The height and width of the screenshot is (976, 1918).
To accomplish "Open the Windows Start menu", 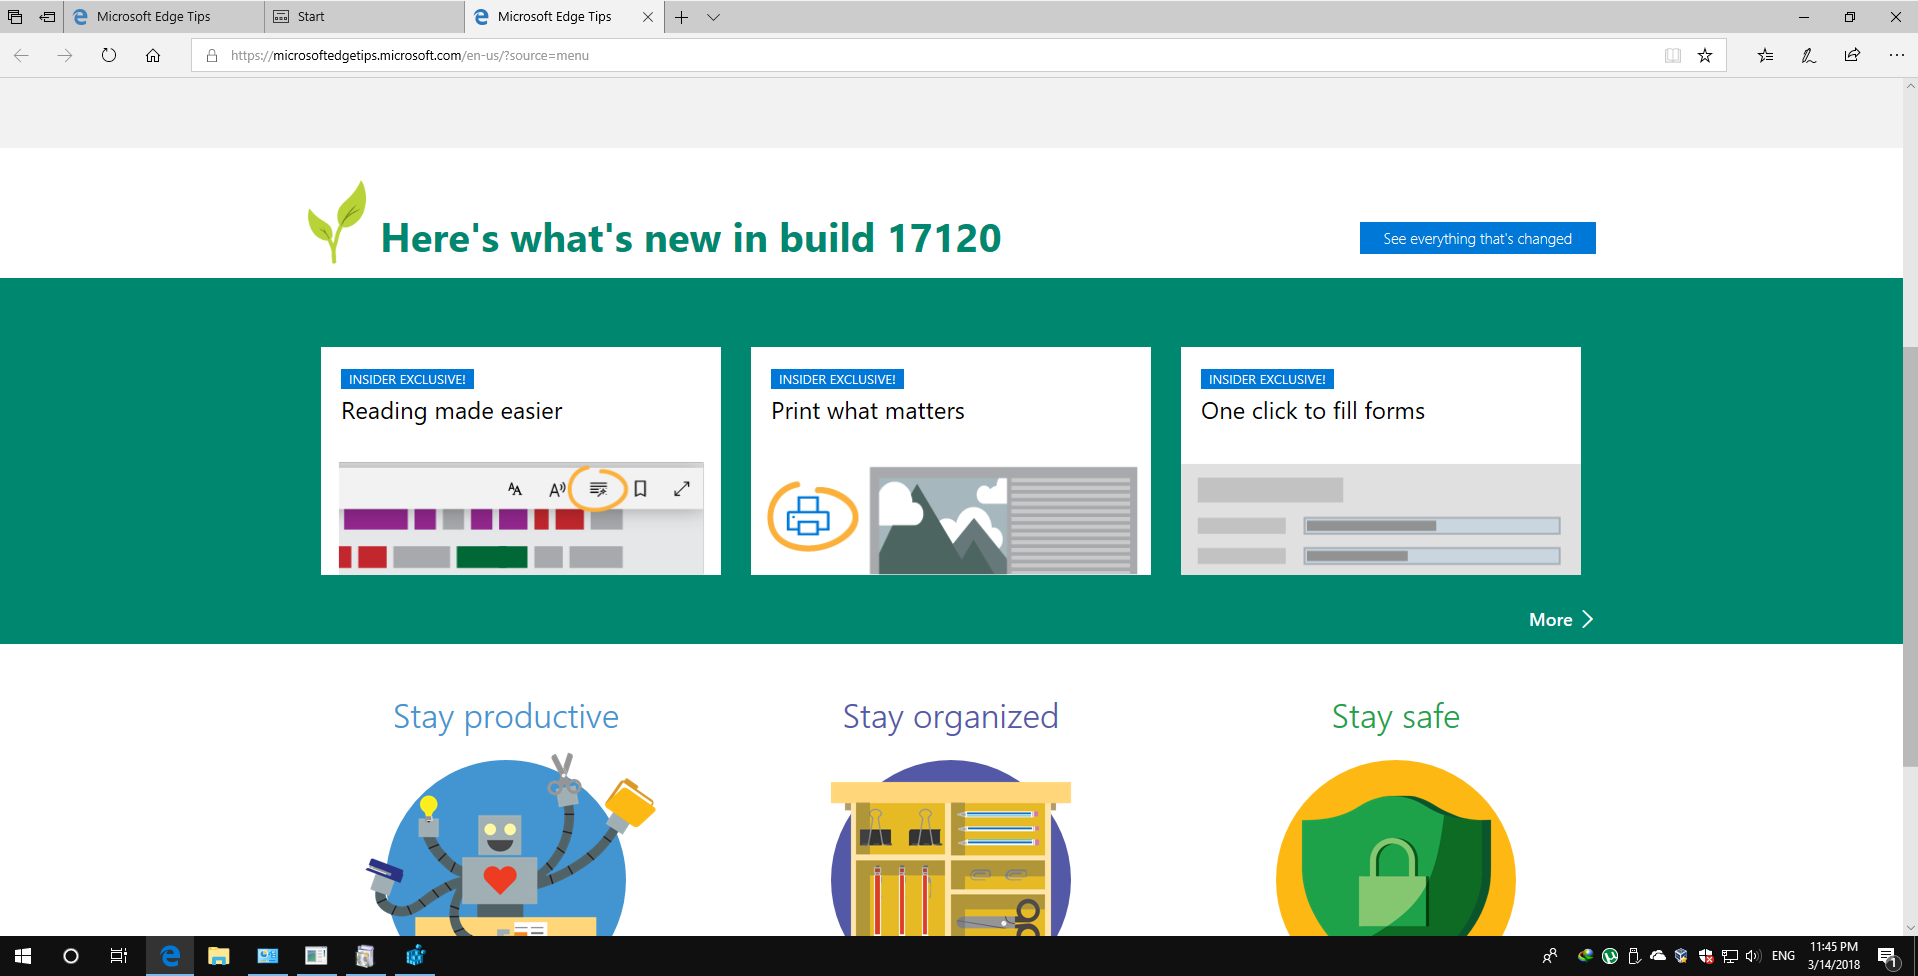I will tap(23, 956).
